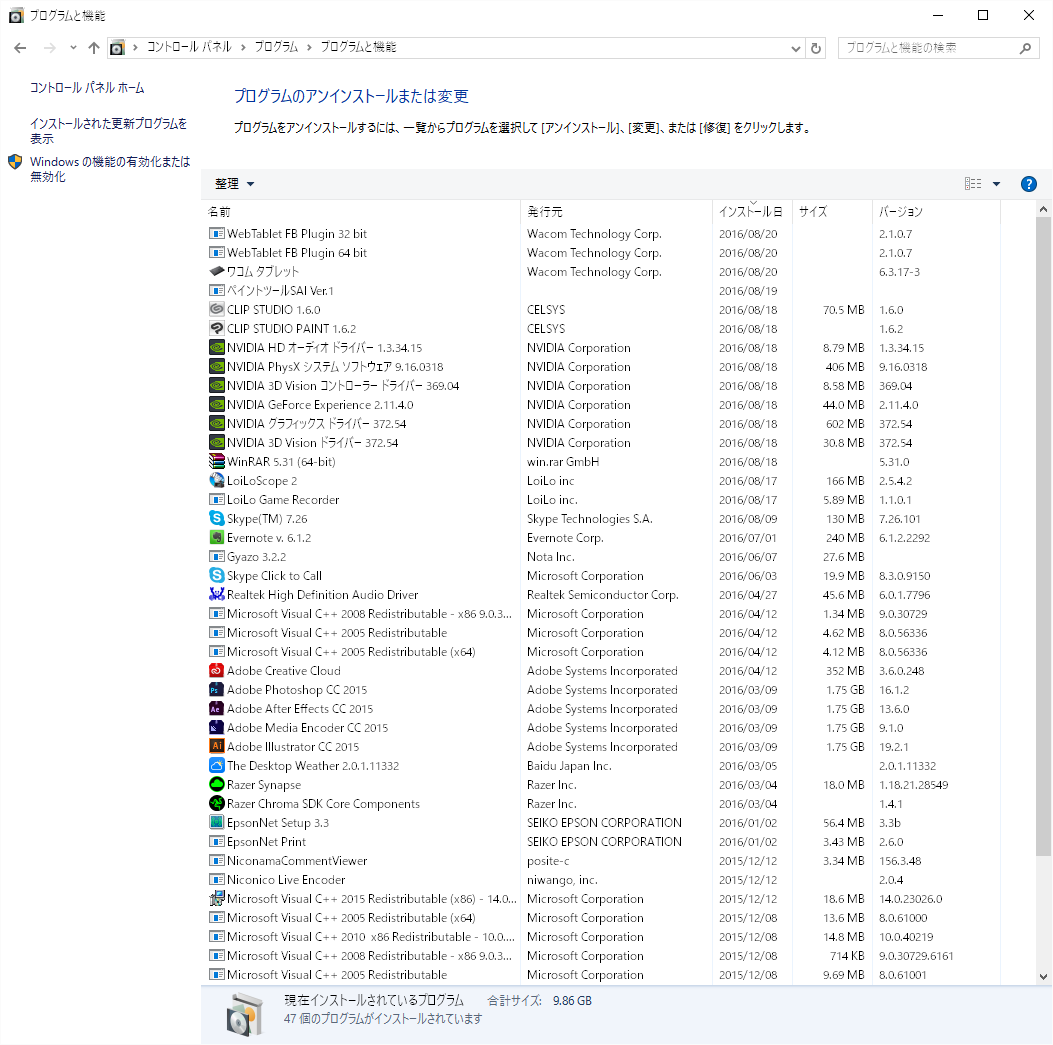Click the CLIP STUDIO 1.6.0 program icon
1053x1045 pixels.
(216, 310)
